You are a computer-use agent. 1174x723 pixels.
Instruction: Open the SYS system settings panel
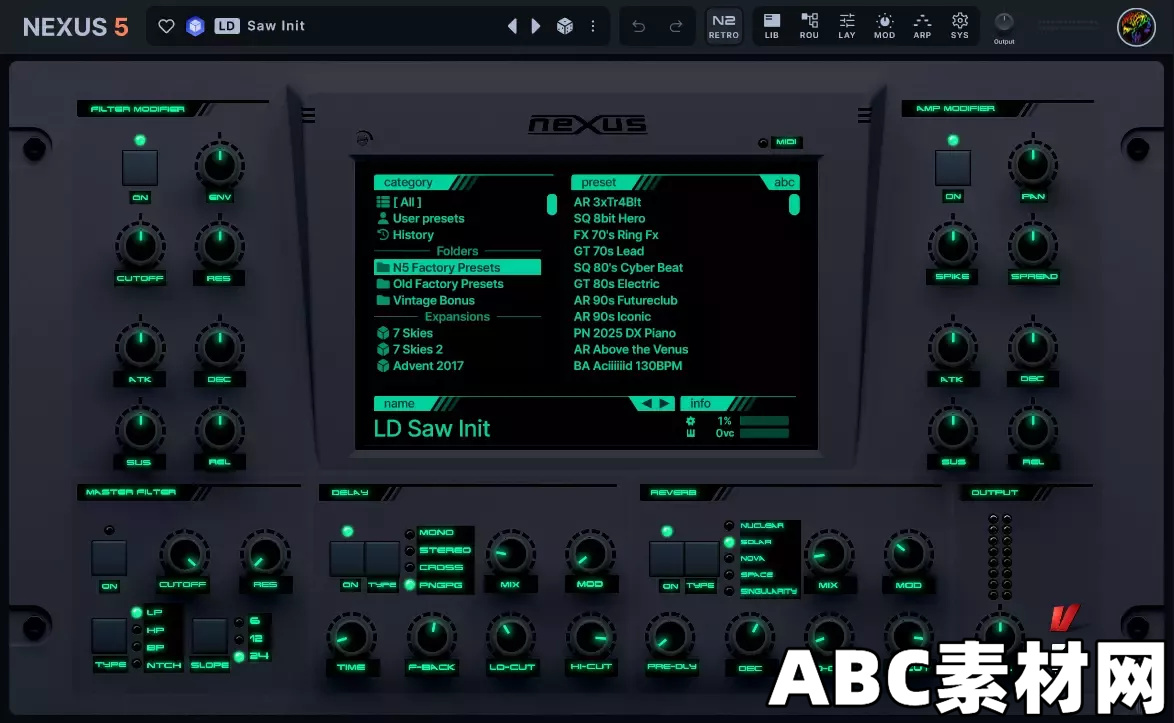point(959,26)
